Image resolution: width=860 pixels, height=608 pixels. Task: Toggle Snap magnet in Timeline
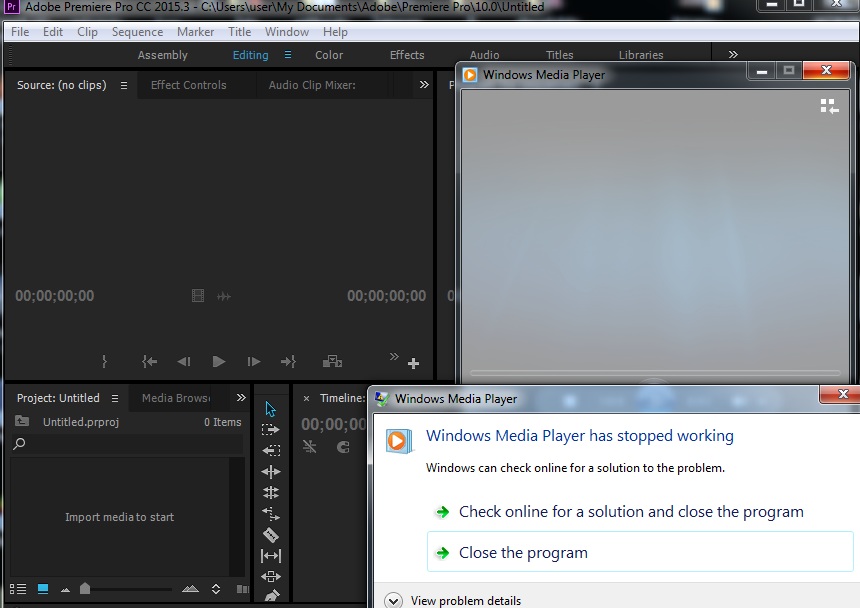pyautogui.click(x=343, y=448)
